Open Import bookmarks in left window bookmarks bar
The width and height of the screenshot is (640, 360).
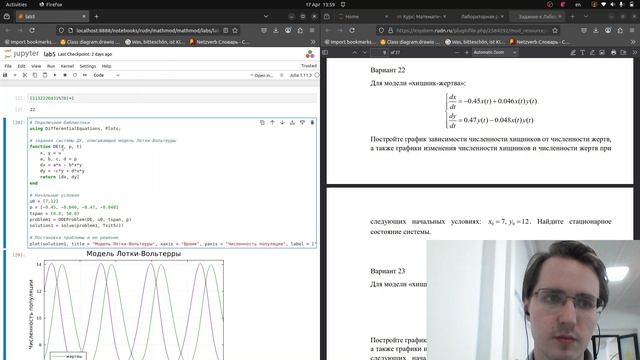(29, 42)
